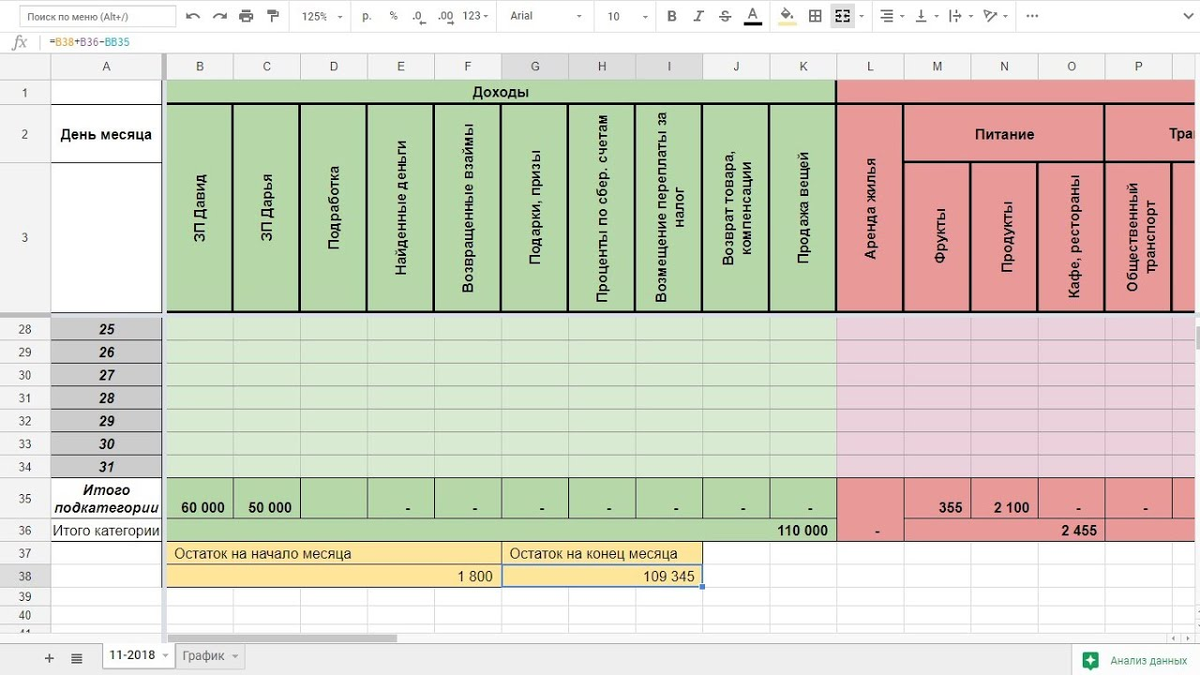Select row 35 header
Viewport: 1200px width, 675px height.
[25, 498]
